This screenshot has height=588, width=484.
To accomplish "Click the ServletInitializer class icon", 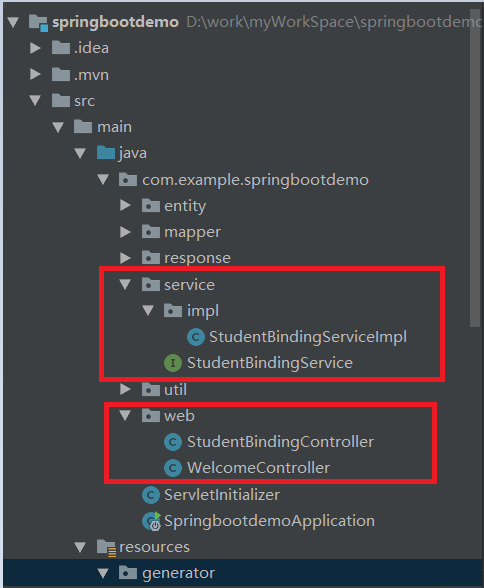I will [151, 495].
